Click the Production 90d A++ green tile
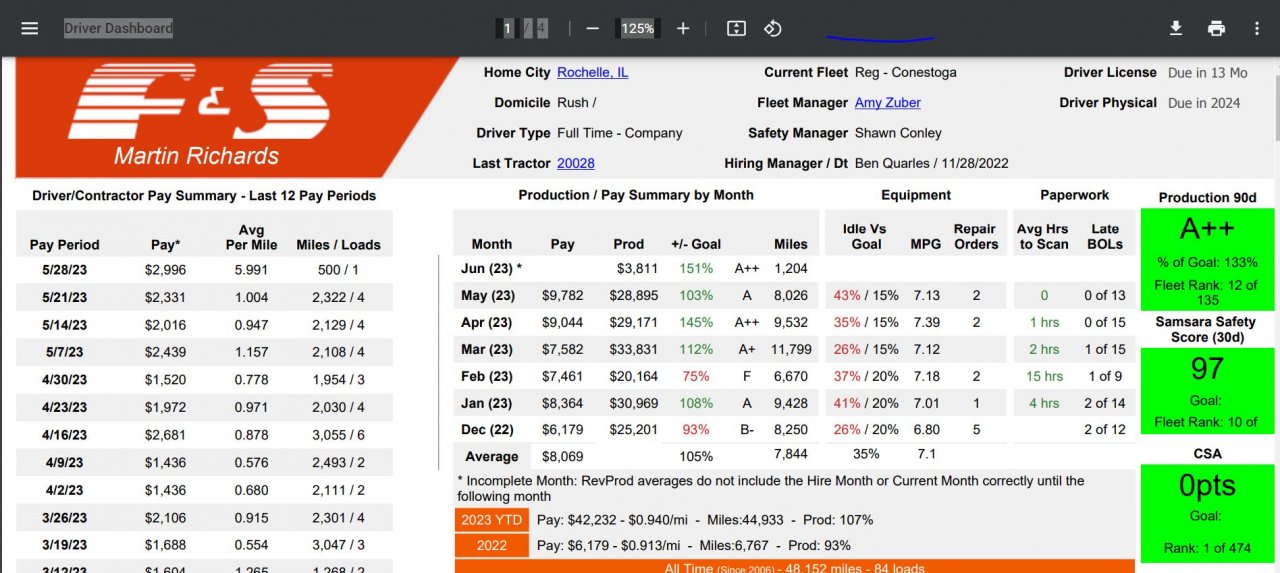The width and height of the screenshot is (1280, 573). (x=1207, y=258)
